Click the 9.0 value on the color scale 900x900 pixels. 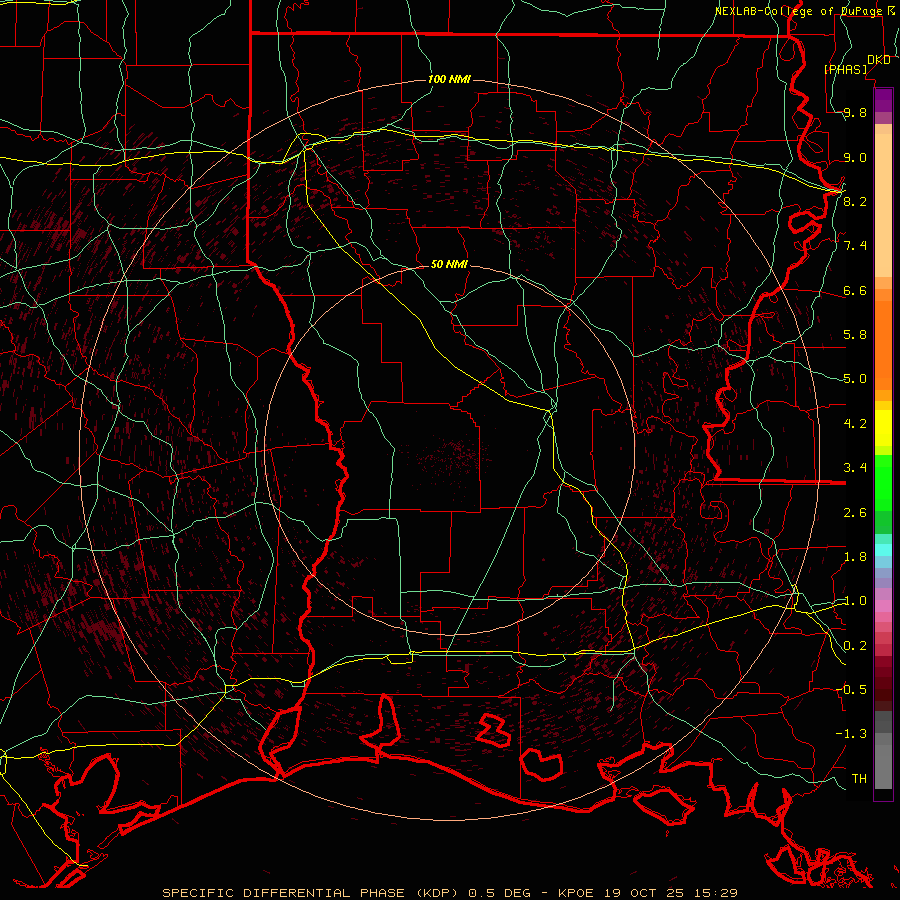tap(855, 157)
